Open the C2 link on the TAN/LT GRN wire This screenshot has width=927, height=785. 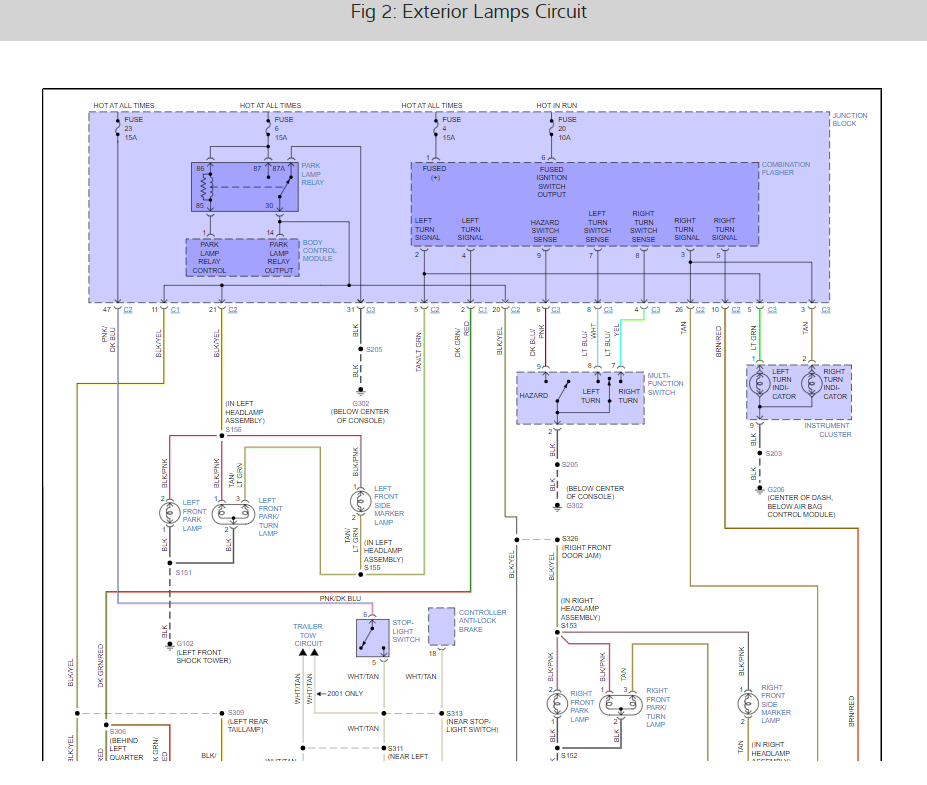(435, 310)
